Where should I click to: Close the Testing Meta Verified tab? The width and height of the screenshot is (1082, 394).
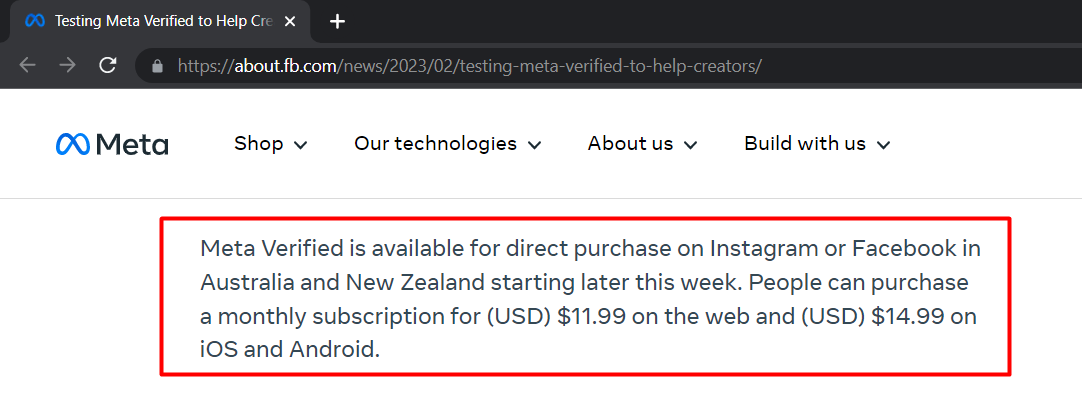coord(290,21)
